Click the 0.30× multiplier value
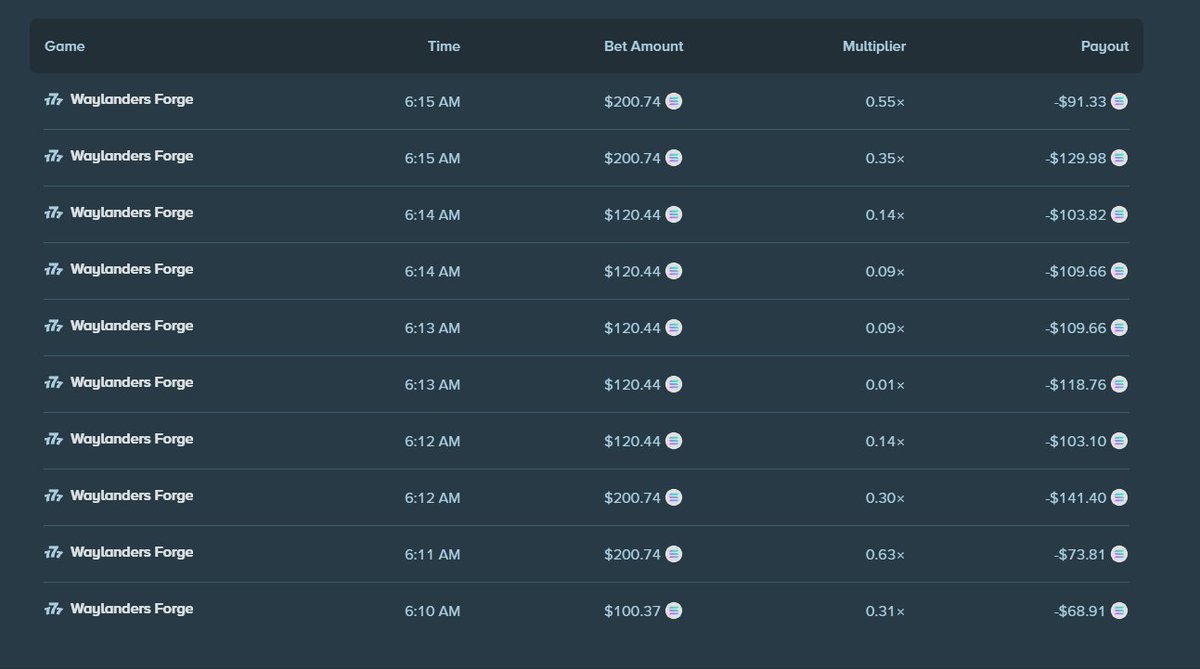 coord(885,498)
